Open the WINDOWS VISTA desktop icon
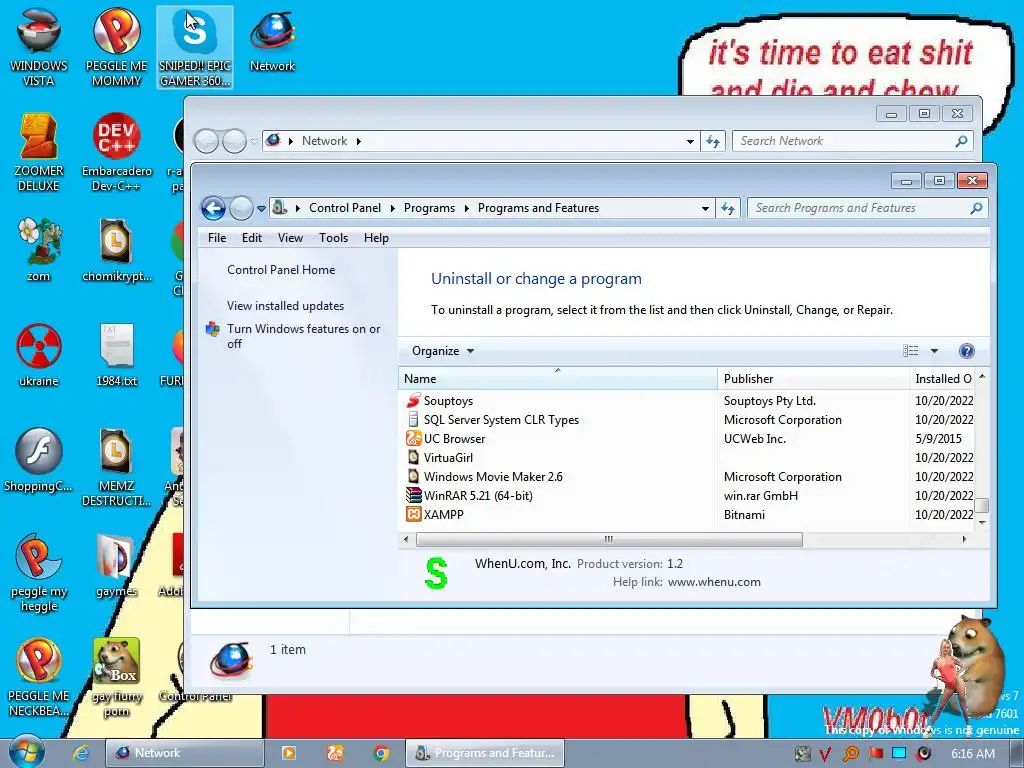 (x=39, y=48)
